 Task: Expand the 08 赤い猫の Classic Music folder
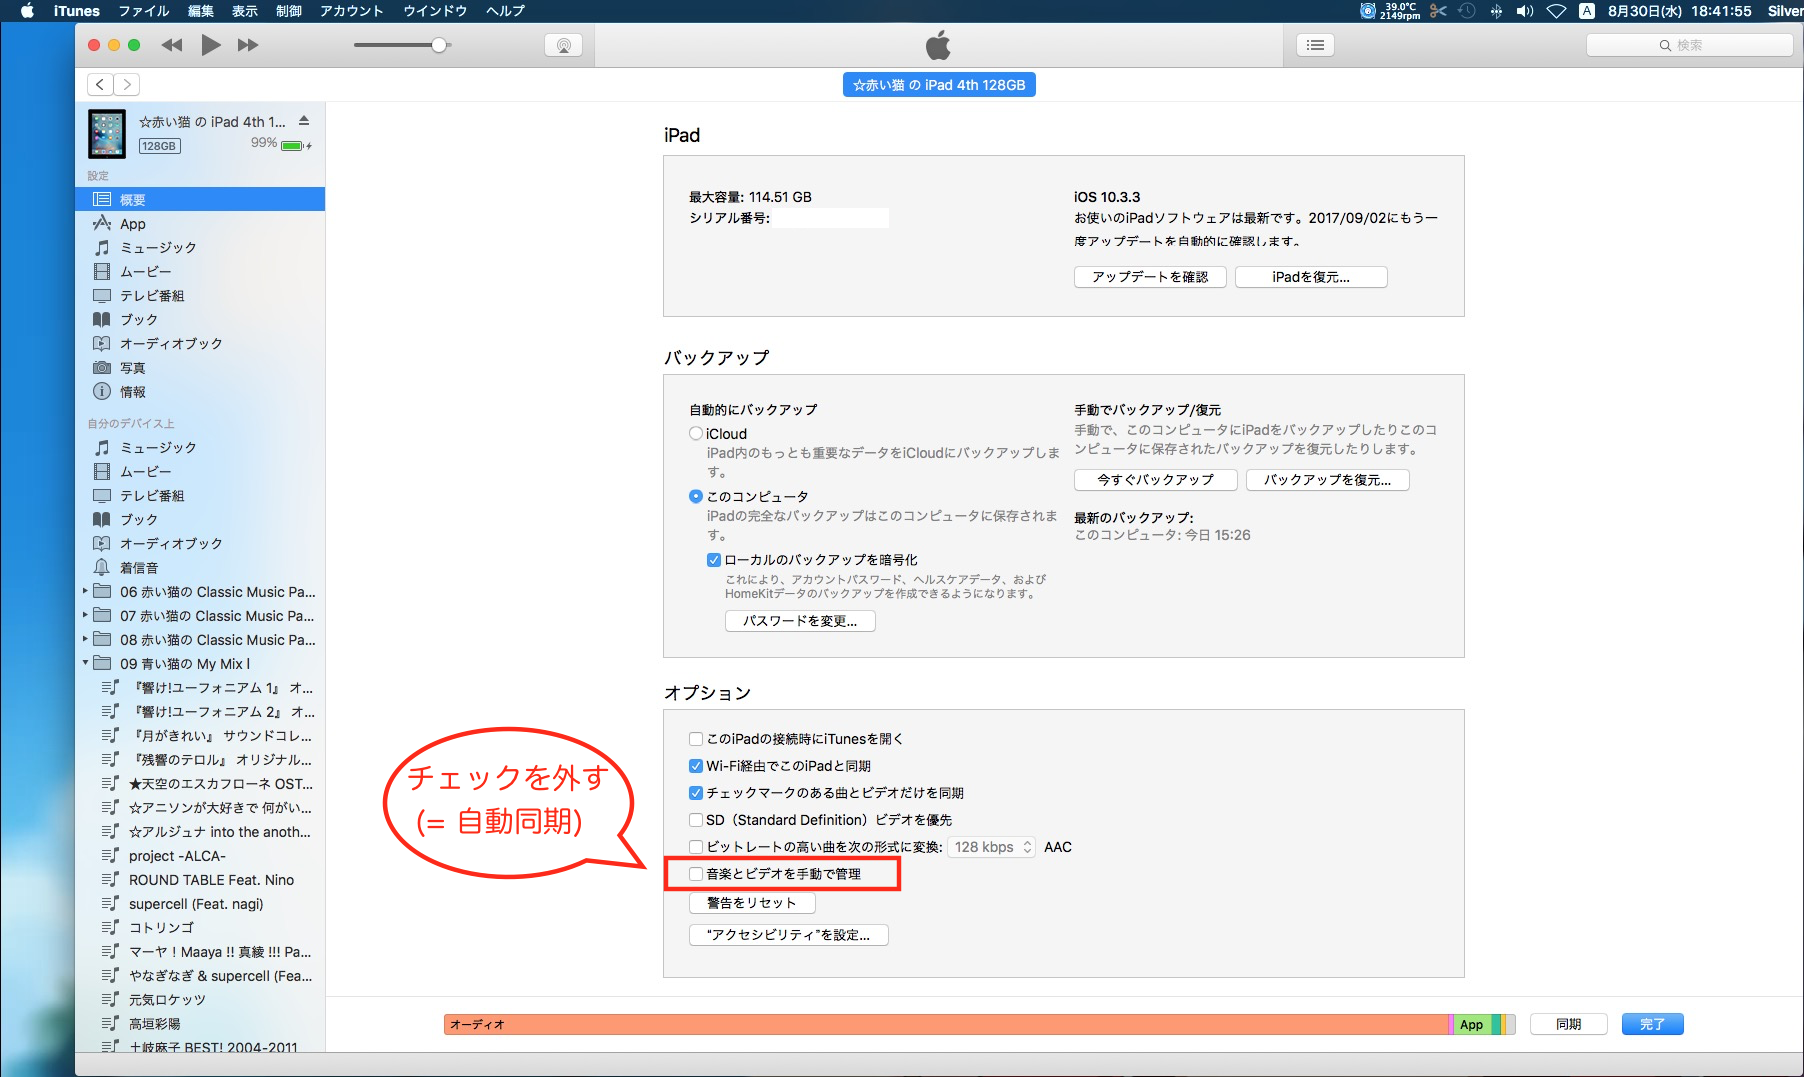tap(85, 639)
